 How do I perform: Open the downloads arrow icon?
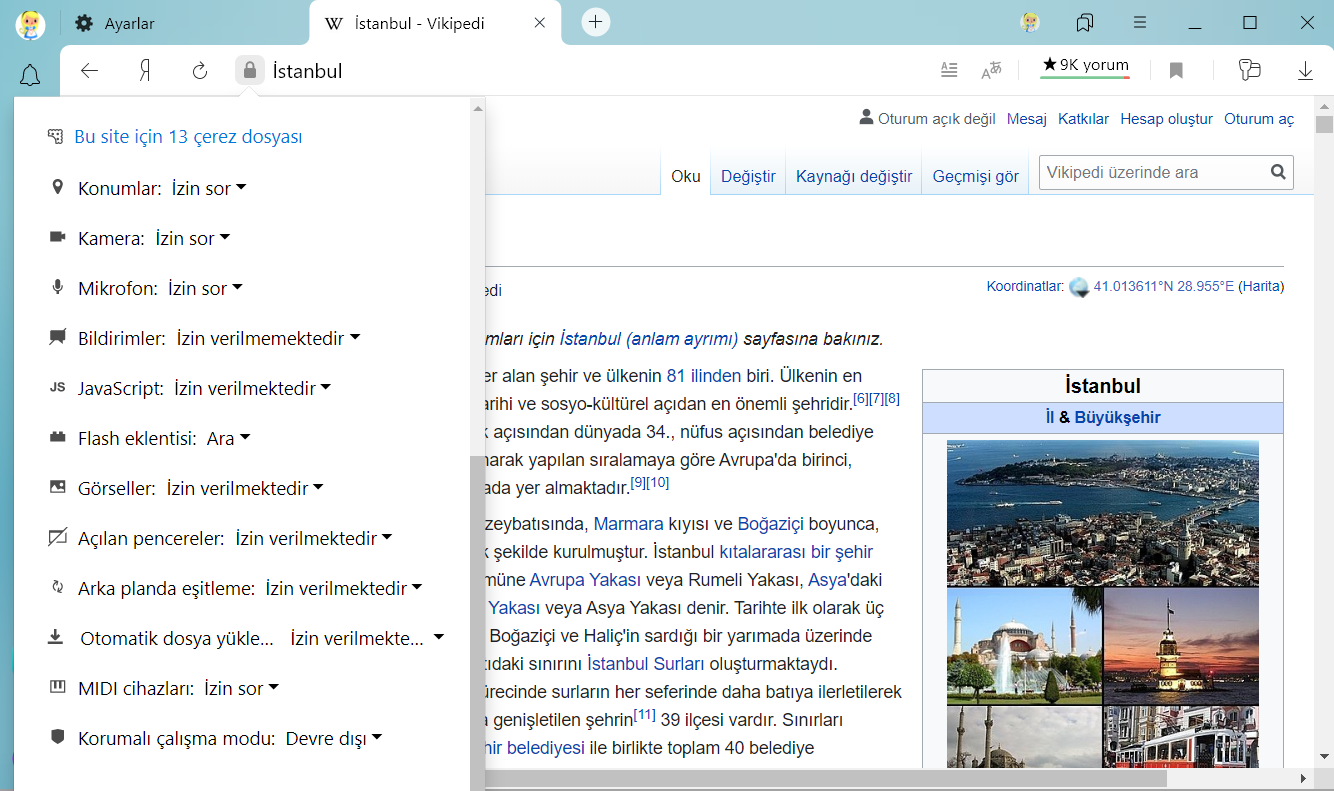tap(1305, 70)
